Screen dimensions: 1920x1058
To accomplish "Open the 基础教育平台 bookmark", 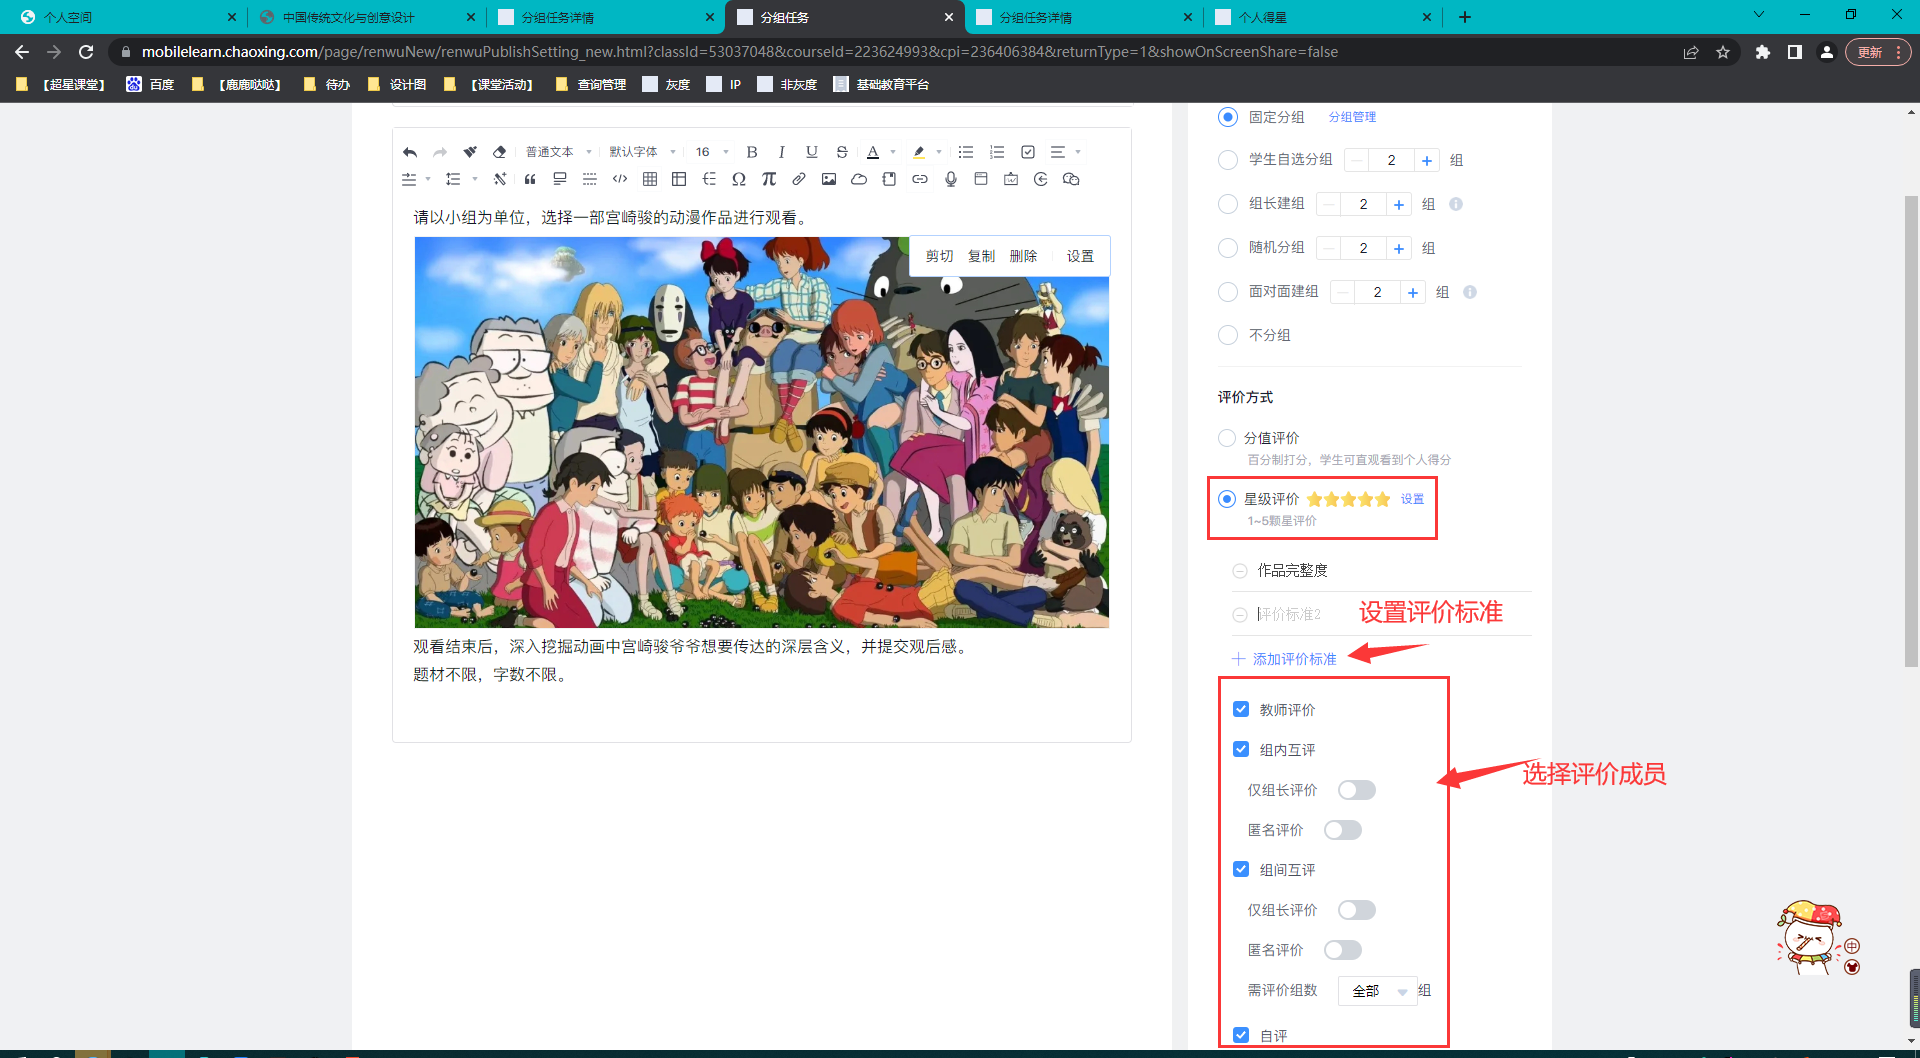I will point(881,84).
